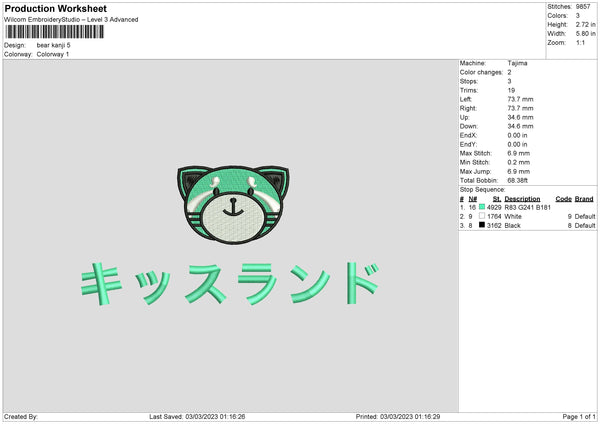The width and height of the screenshot is (600, 424).
Task: Select the bear face embroidery design
Action: click(x=233, y=205)
